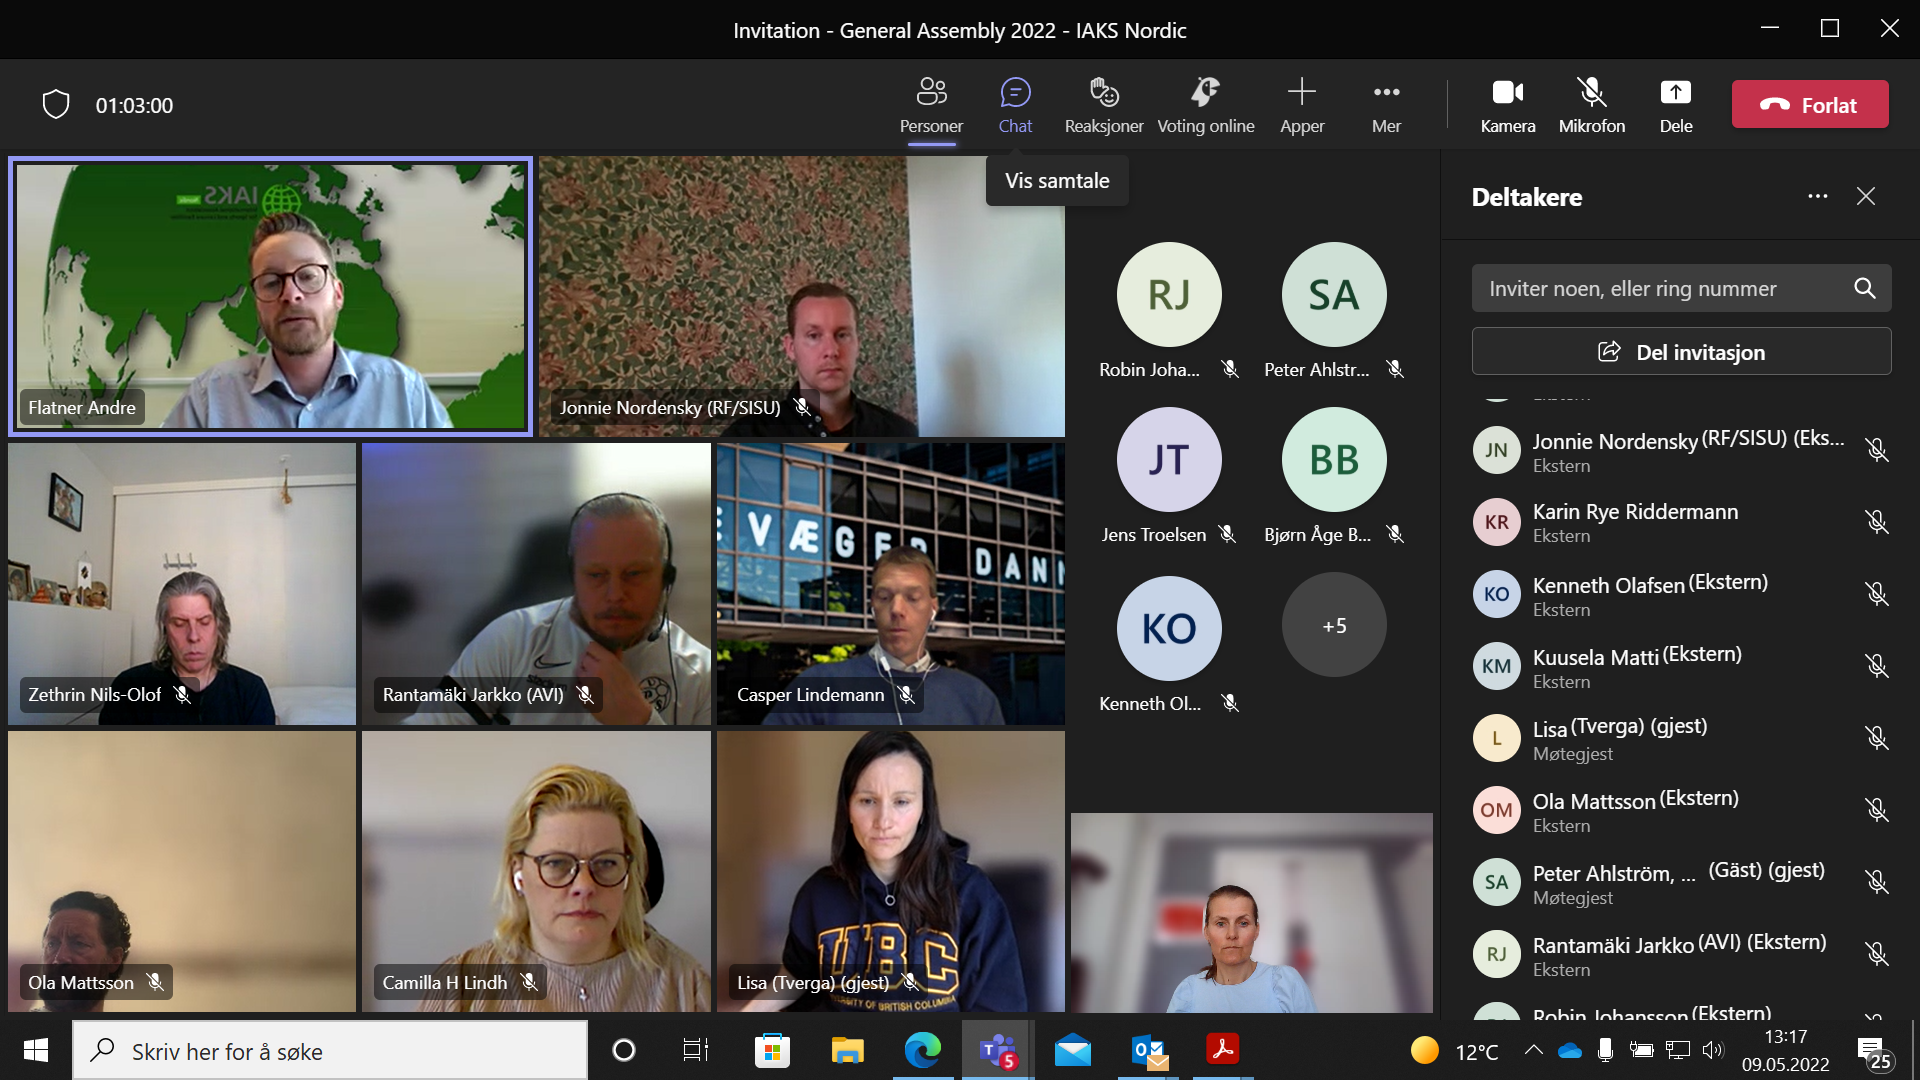Click the shield security icon near timer
Viewport: 1920px width, 1080px height.
tap(56, 104)
